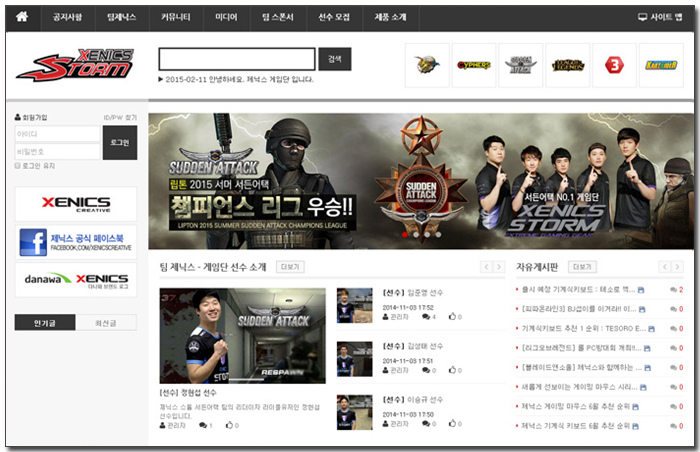Open the 미디어 menu
Screen dimensions: 700x452
coord(226,17)
